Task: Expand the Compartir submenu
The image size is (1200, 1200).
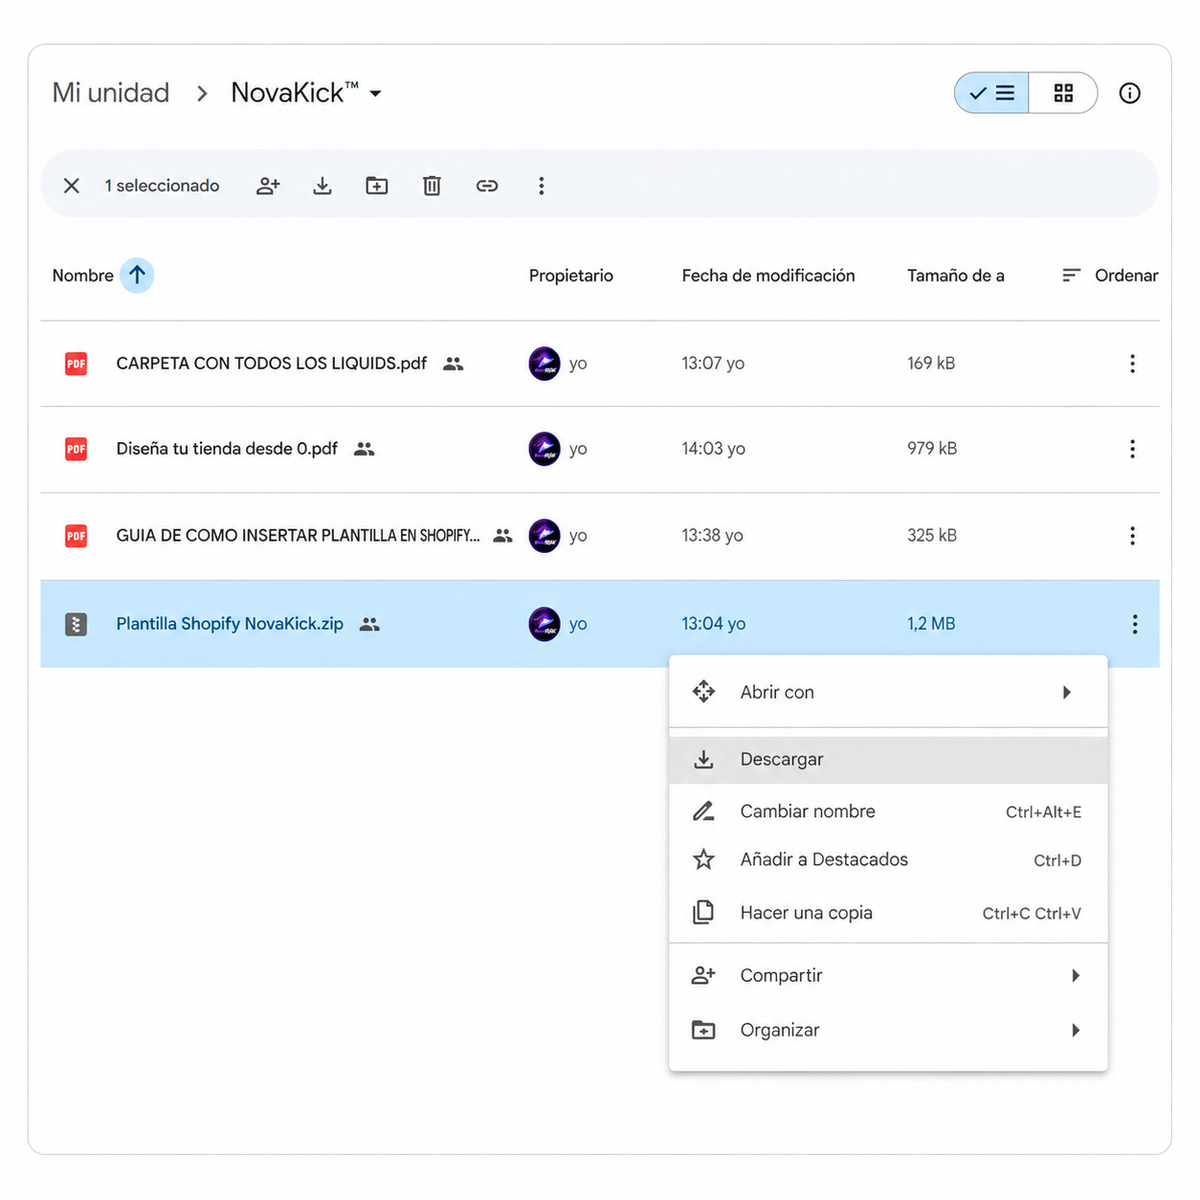Action: click(888, 975)
